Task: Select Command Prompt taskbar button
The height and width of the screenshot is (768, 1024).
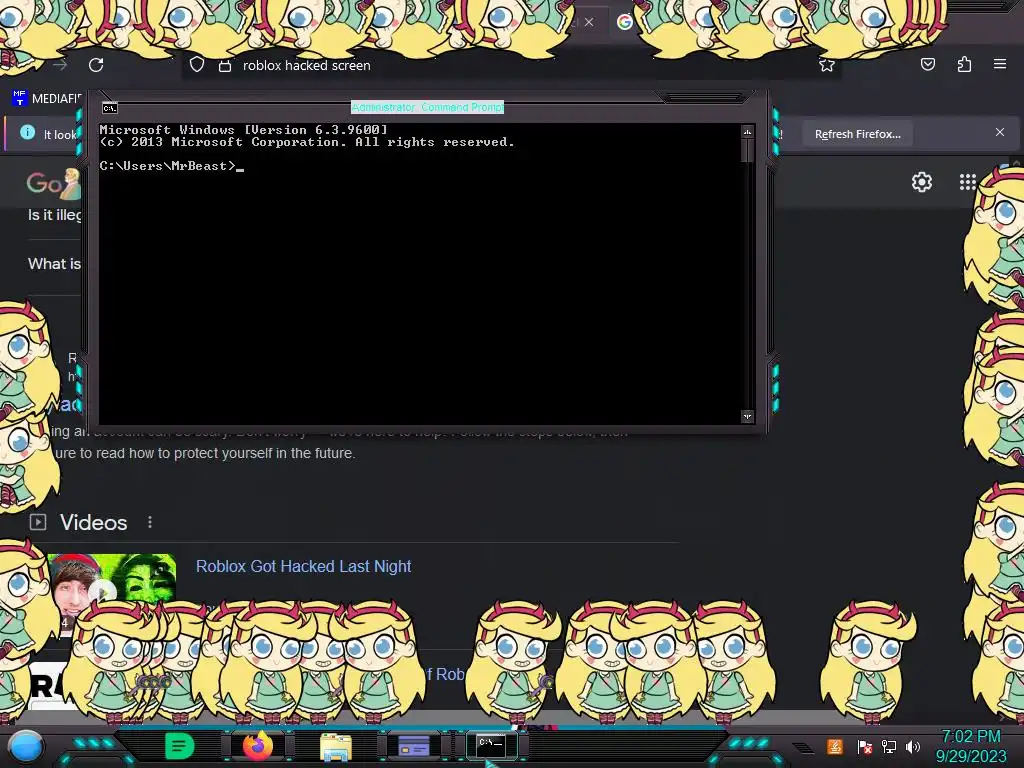Action: 491,745
